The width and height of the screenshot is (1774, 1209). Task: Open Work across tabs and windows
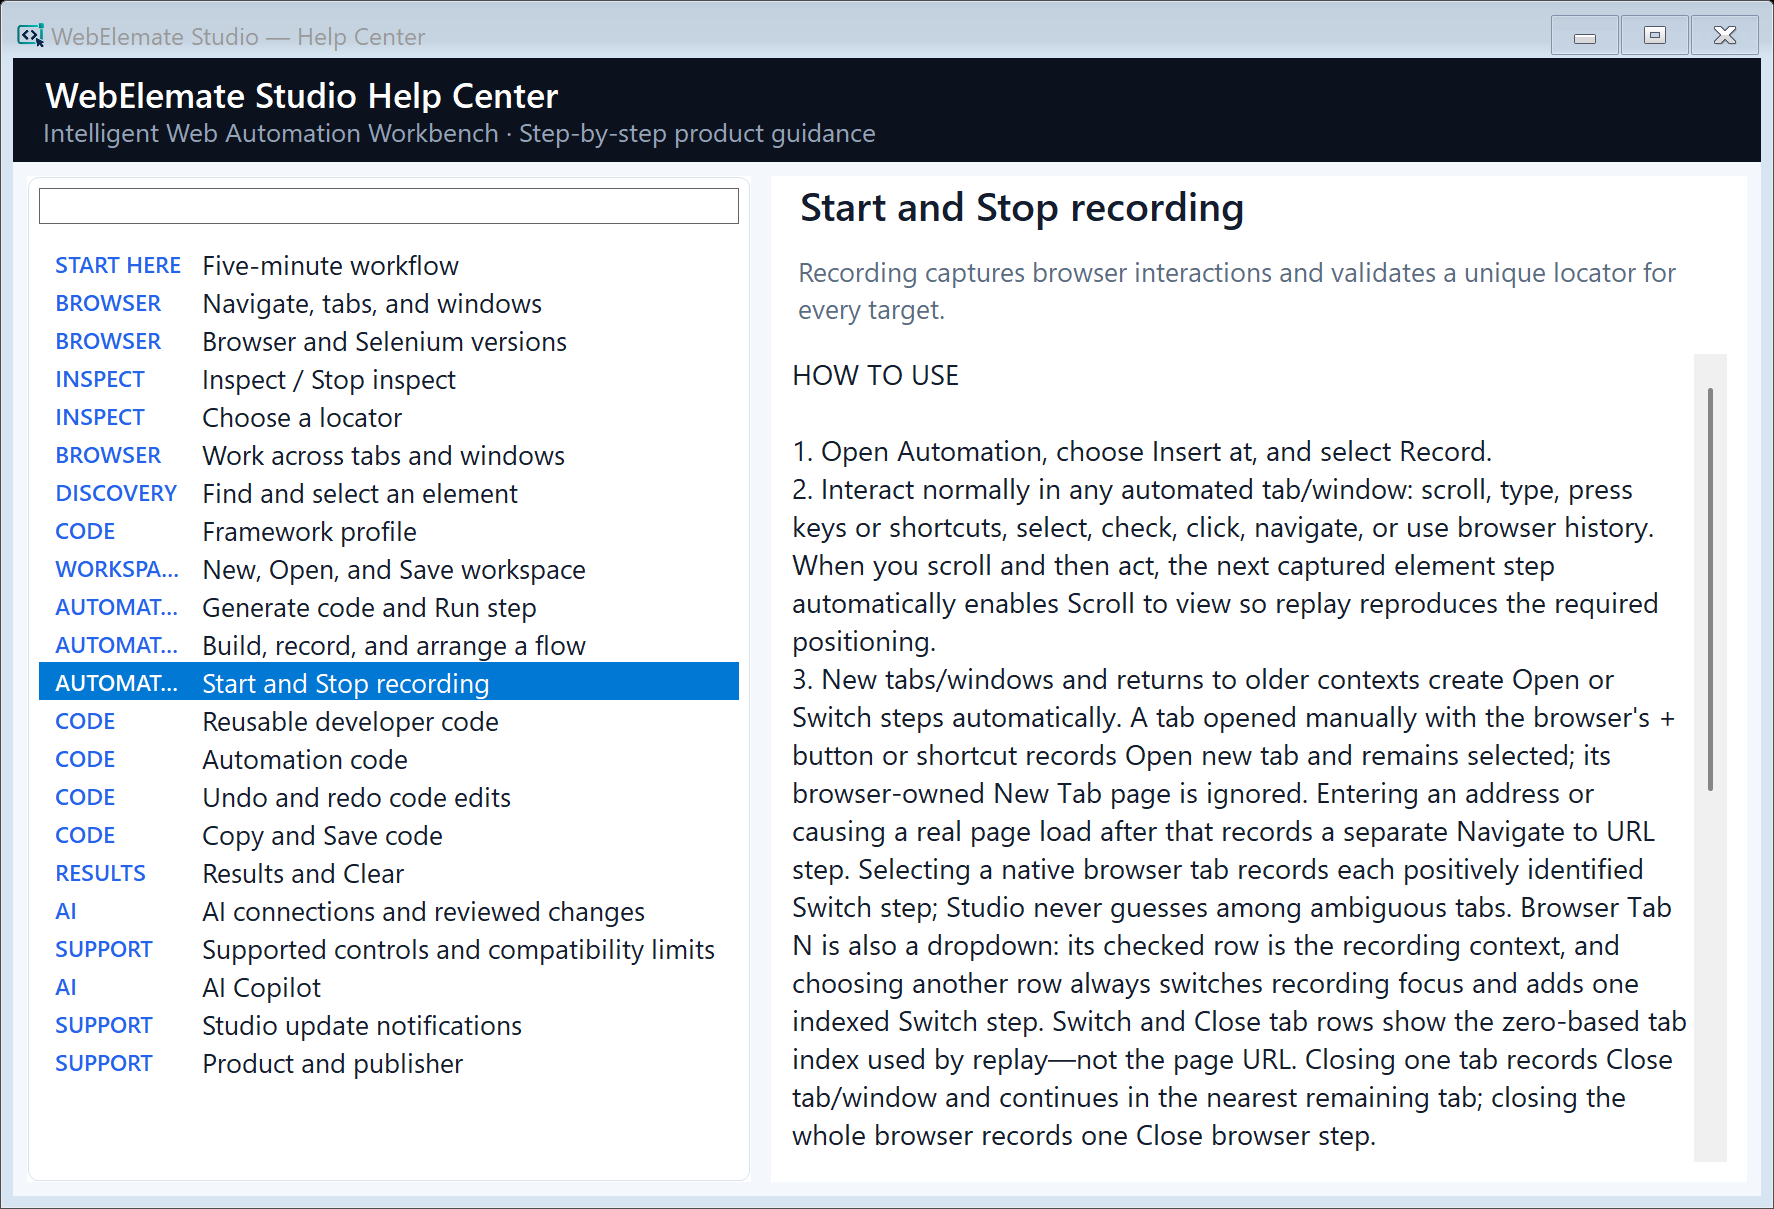pyautogui.click(x=388, y=456)
